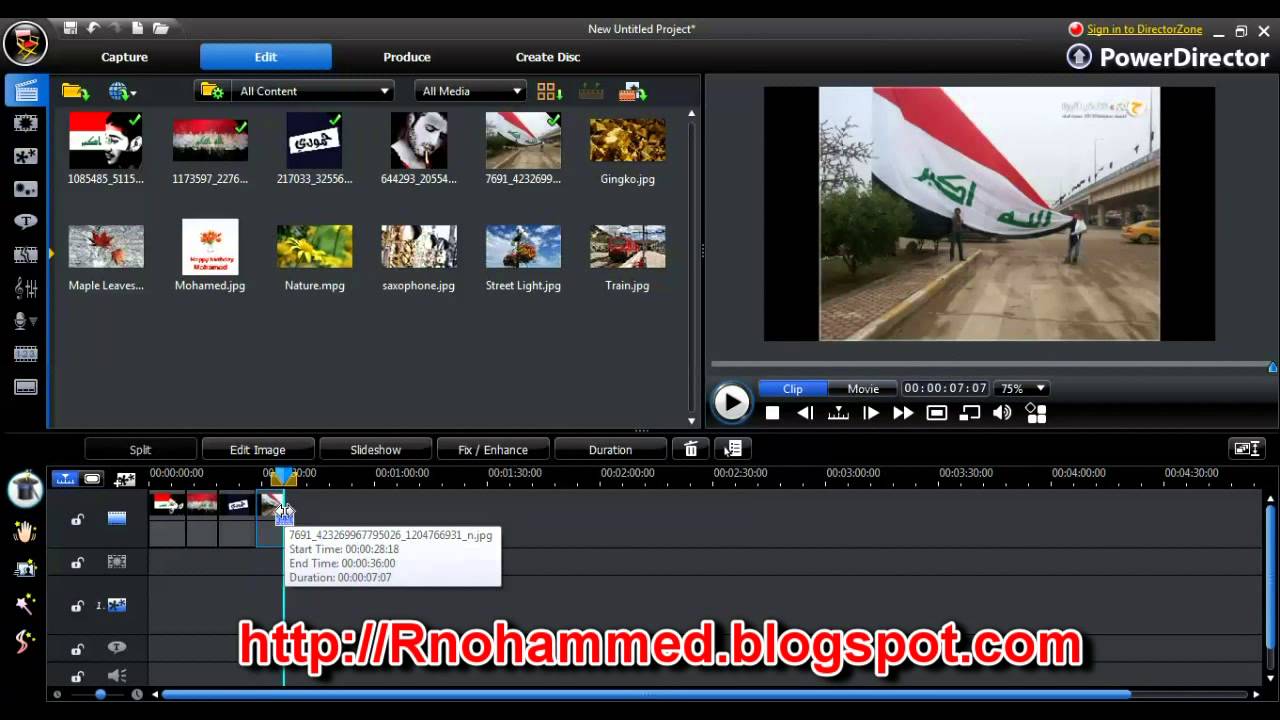Screen dimensions: 1280x720
Task: Toggle lock on the effect track
Action: point(77,563)
